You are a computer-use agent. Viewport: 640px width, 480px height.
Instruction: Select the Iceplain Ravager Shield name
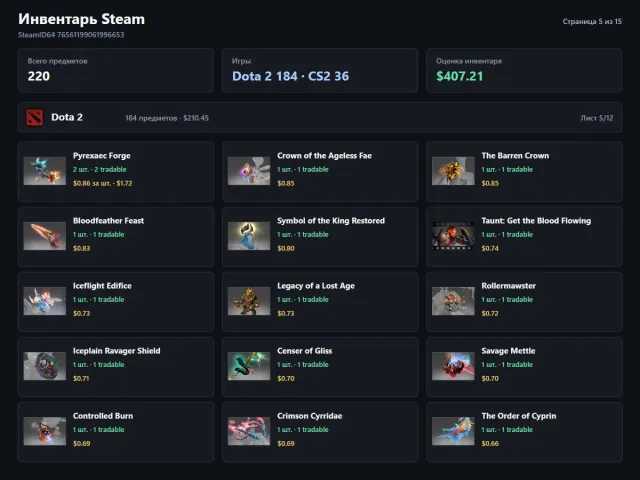tap(117, 351)
